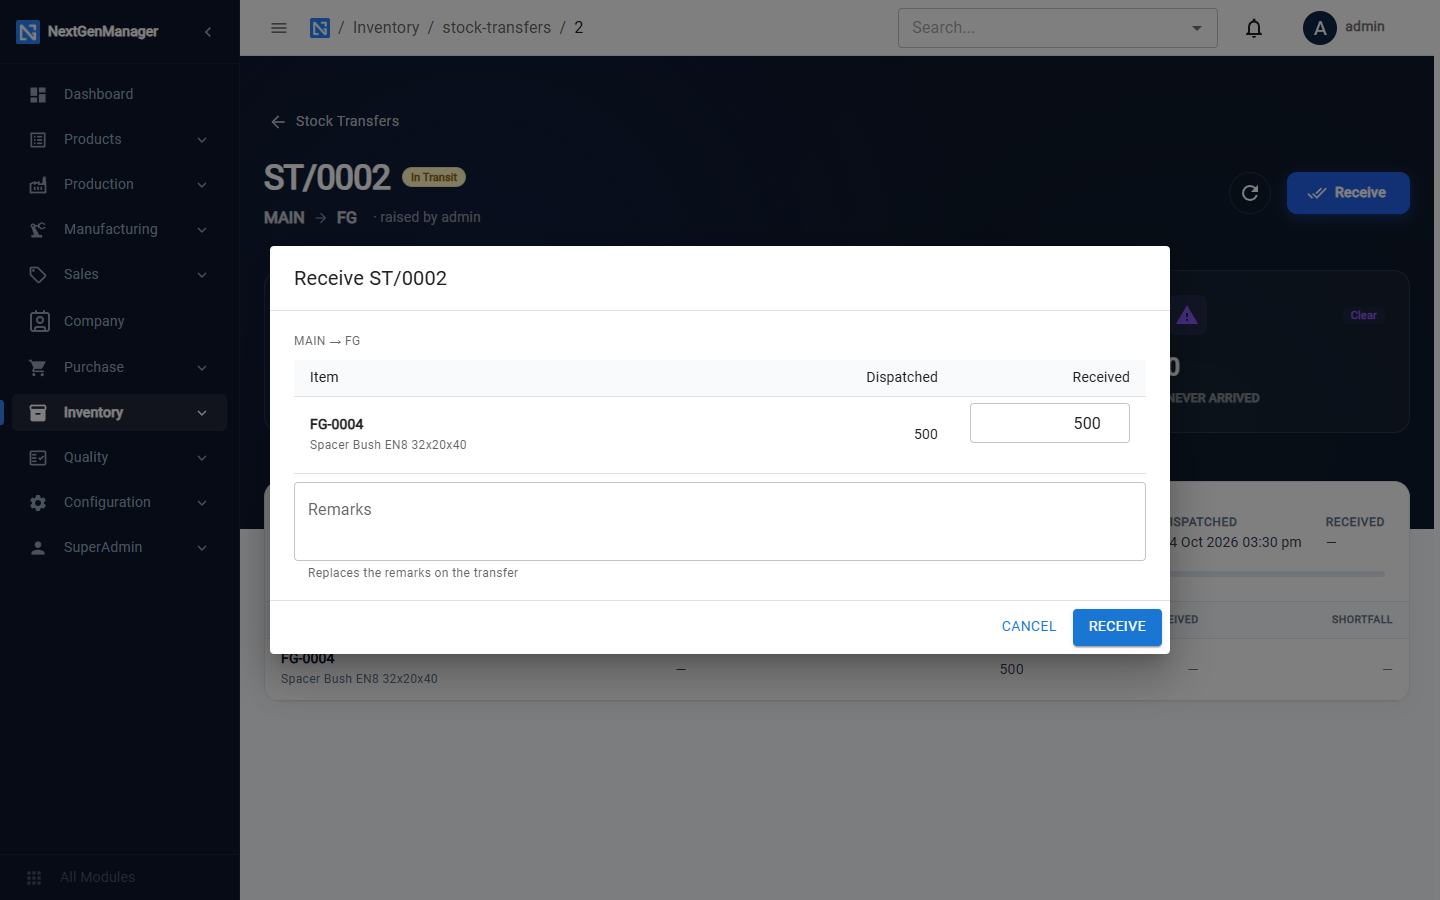Expand the Products submenu chevron
This screenshot has width=1440, height=900.
tap(202, 139)
